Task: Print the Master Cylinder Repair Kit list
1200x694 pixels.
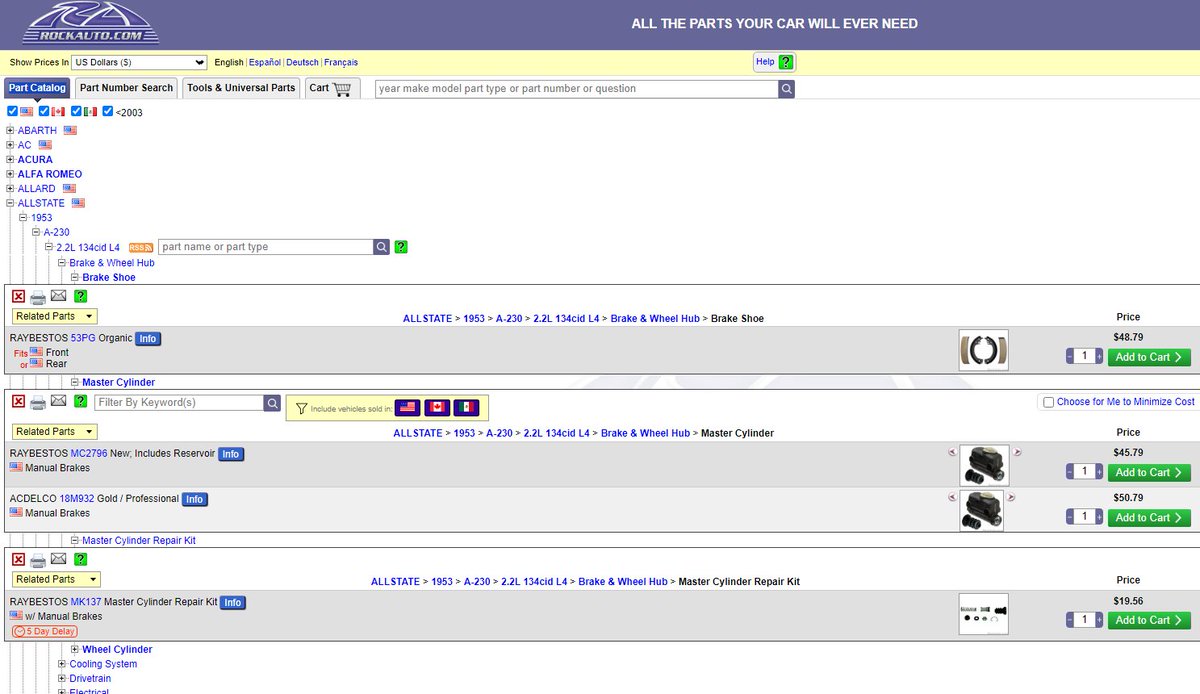Action: (x=38, y=560)
